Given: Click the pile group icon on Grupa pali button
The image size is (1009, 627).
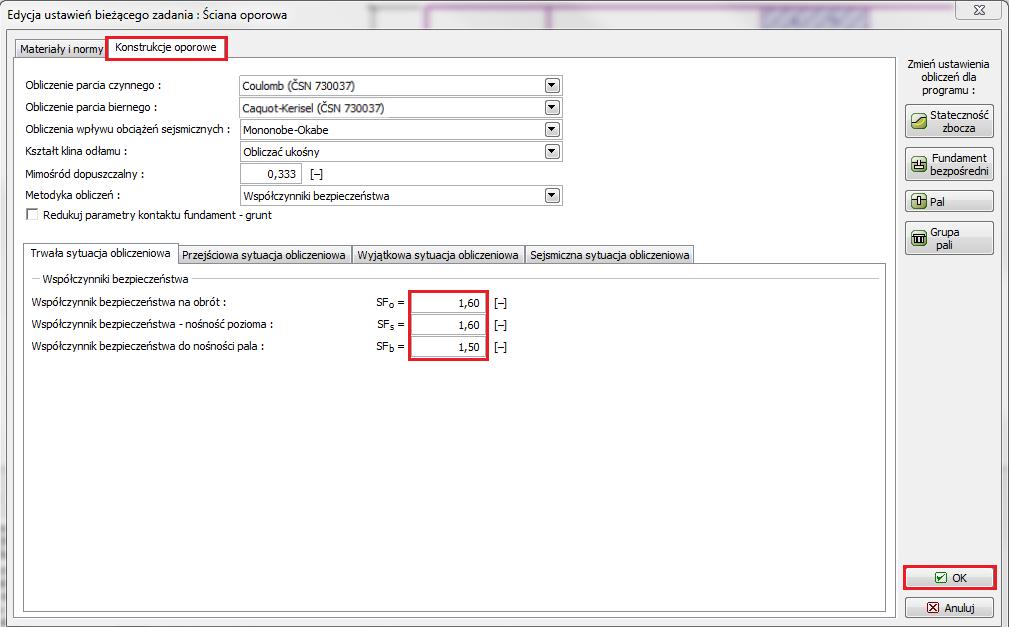Looking at the screenshot, I should tap(919, 239).
